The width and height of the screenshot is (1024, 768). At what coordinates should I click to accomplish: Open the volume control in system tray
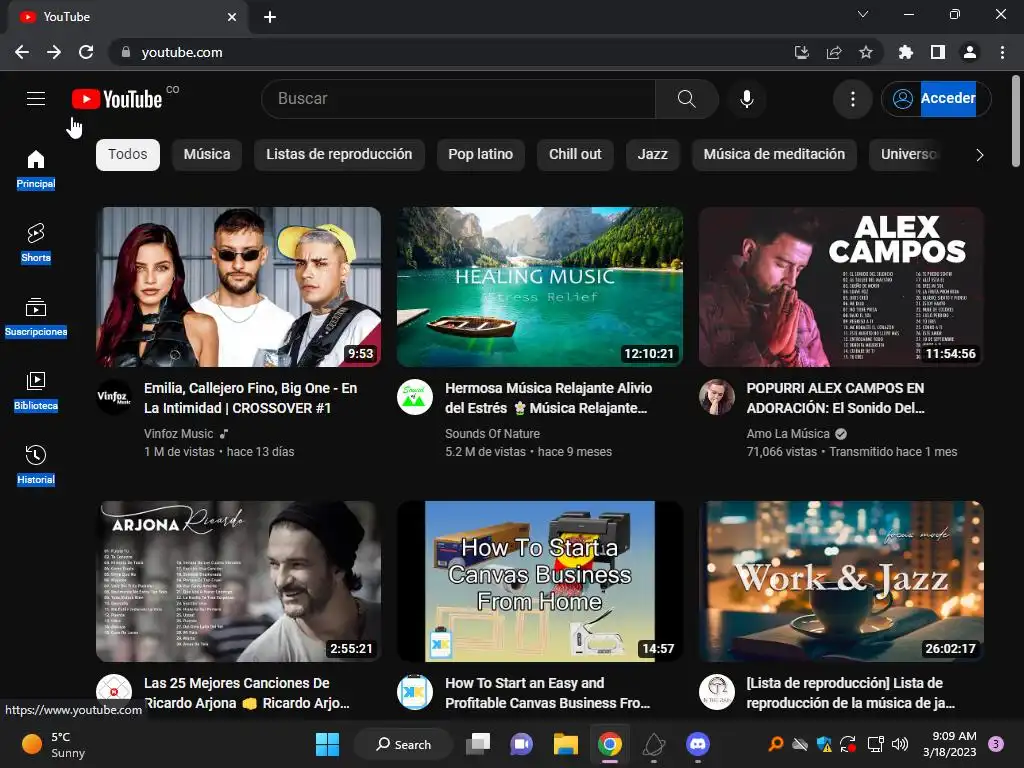tap(900, 744)
